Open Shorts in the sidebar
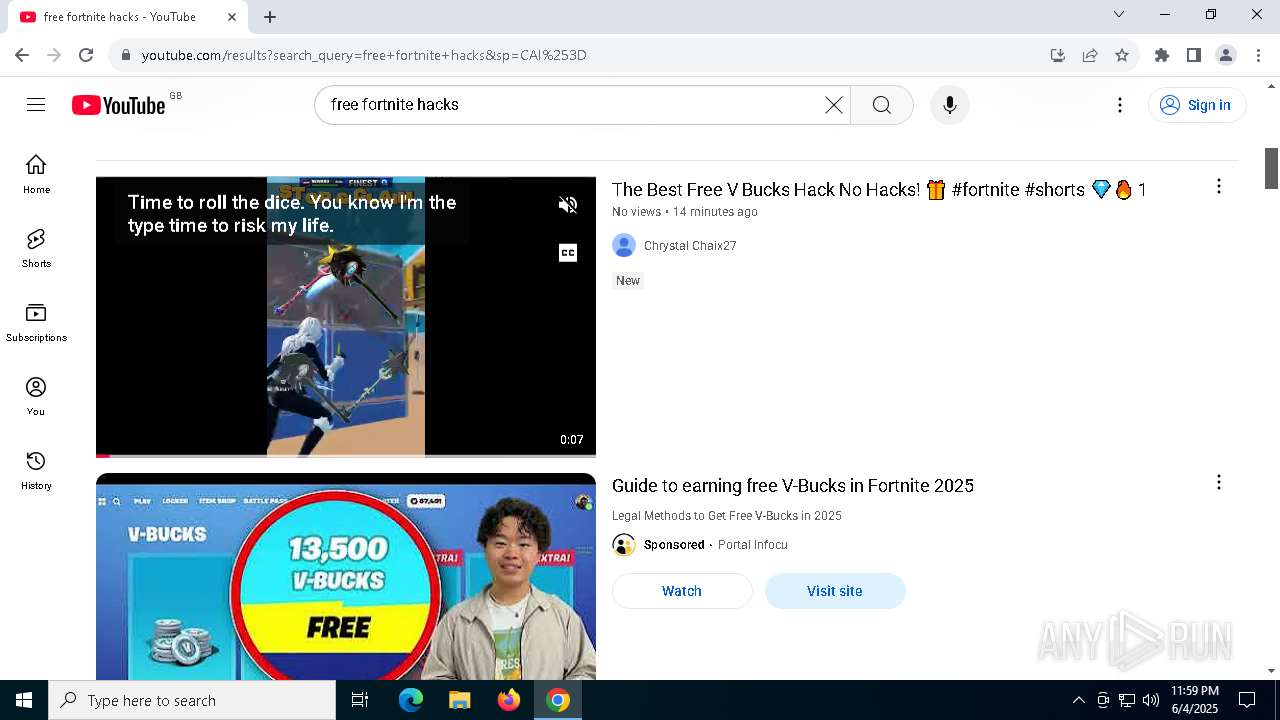The image size is (1280, 720). [x=36, y=248]
